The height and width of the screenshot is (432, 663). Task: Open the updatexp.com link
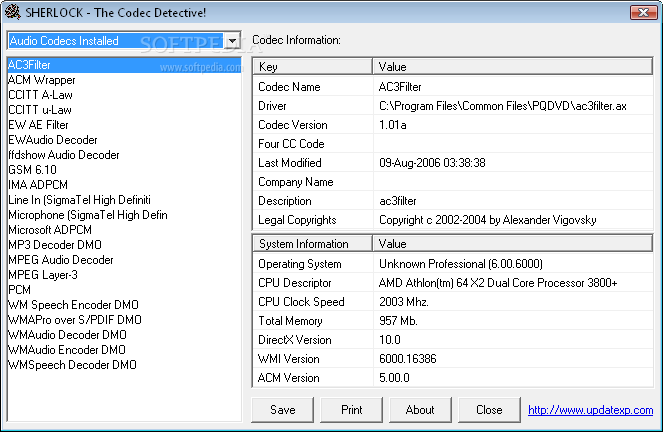590,410
